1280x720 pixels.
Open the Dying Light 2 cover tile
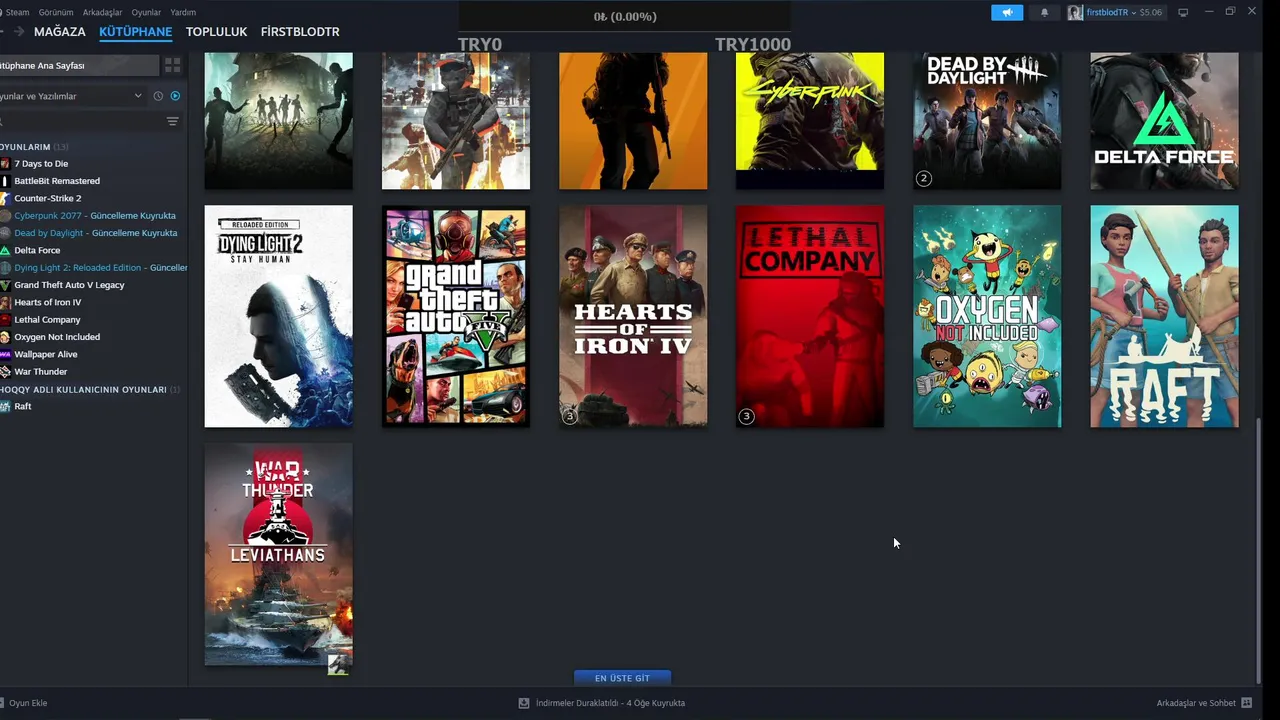pyautogui.click(x=278, y=316)
